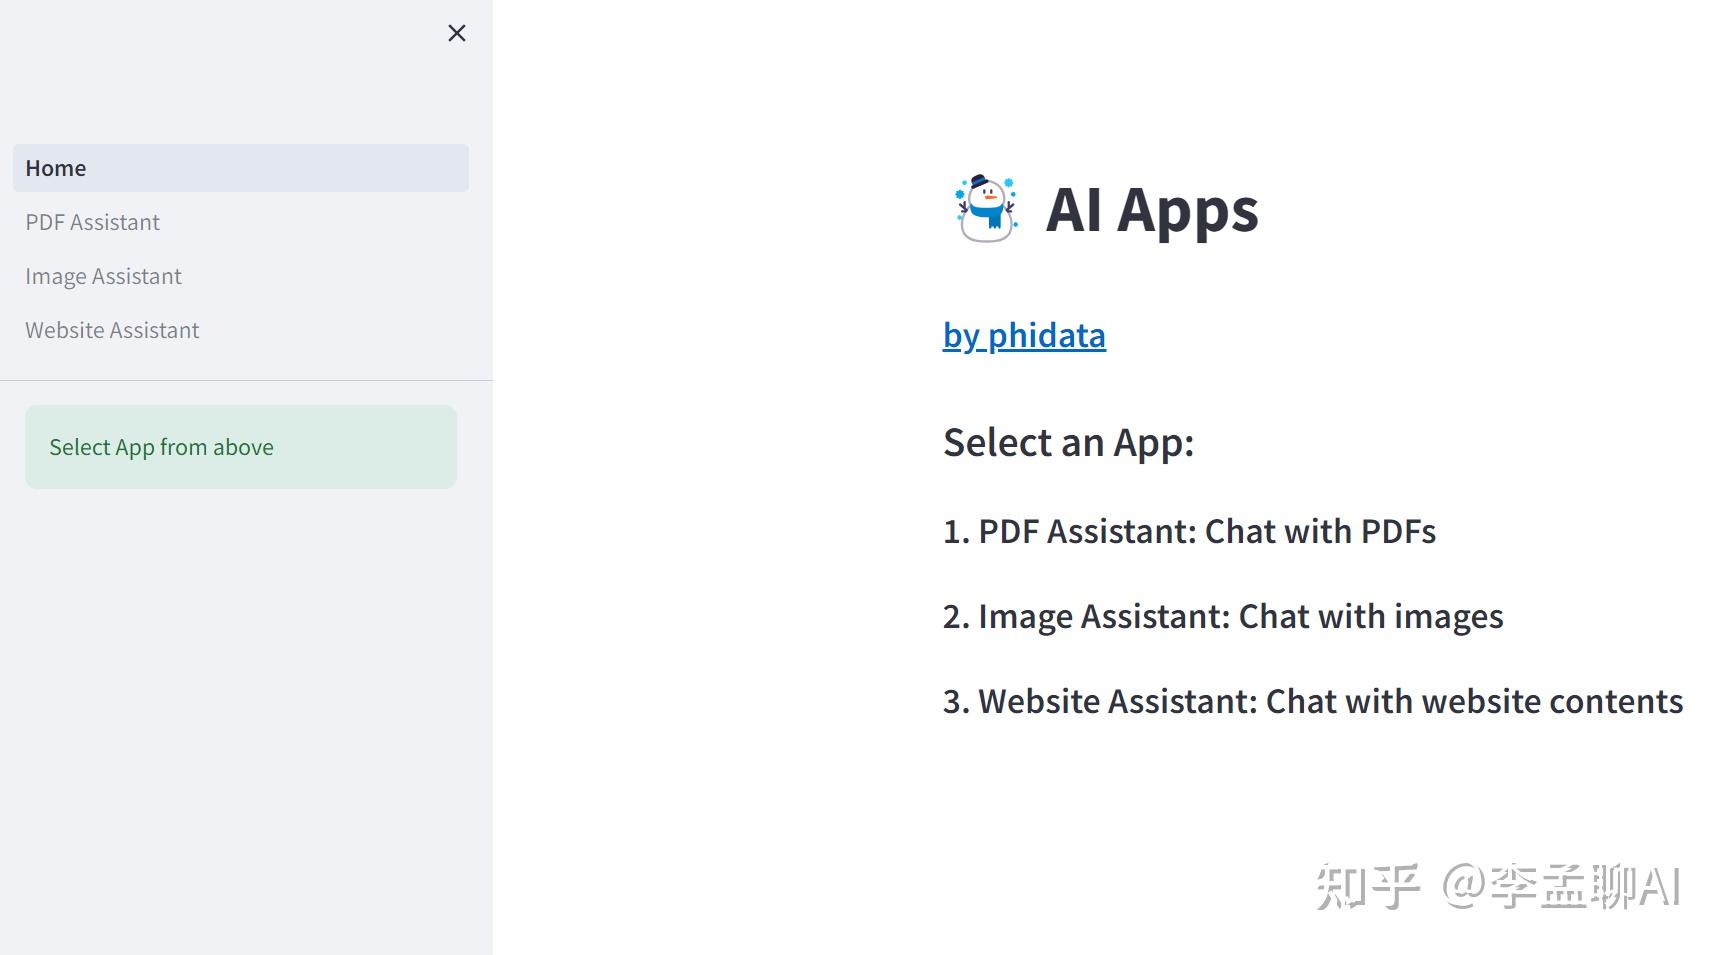Image resolution: width=1726 pixels, height=955 pixels.
Task: Click the Select an App heading
Action: (x=1068, y=442)
